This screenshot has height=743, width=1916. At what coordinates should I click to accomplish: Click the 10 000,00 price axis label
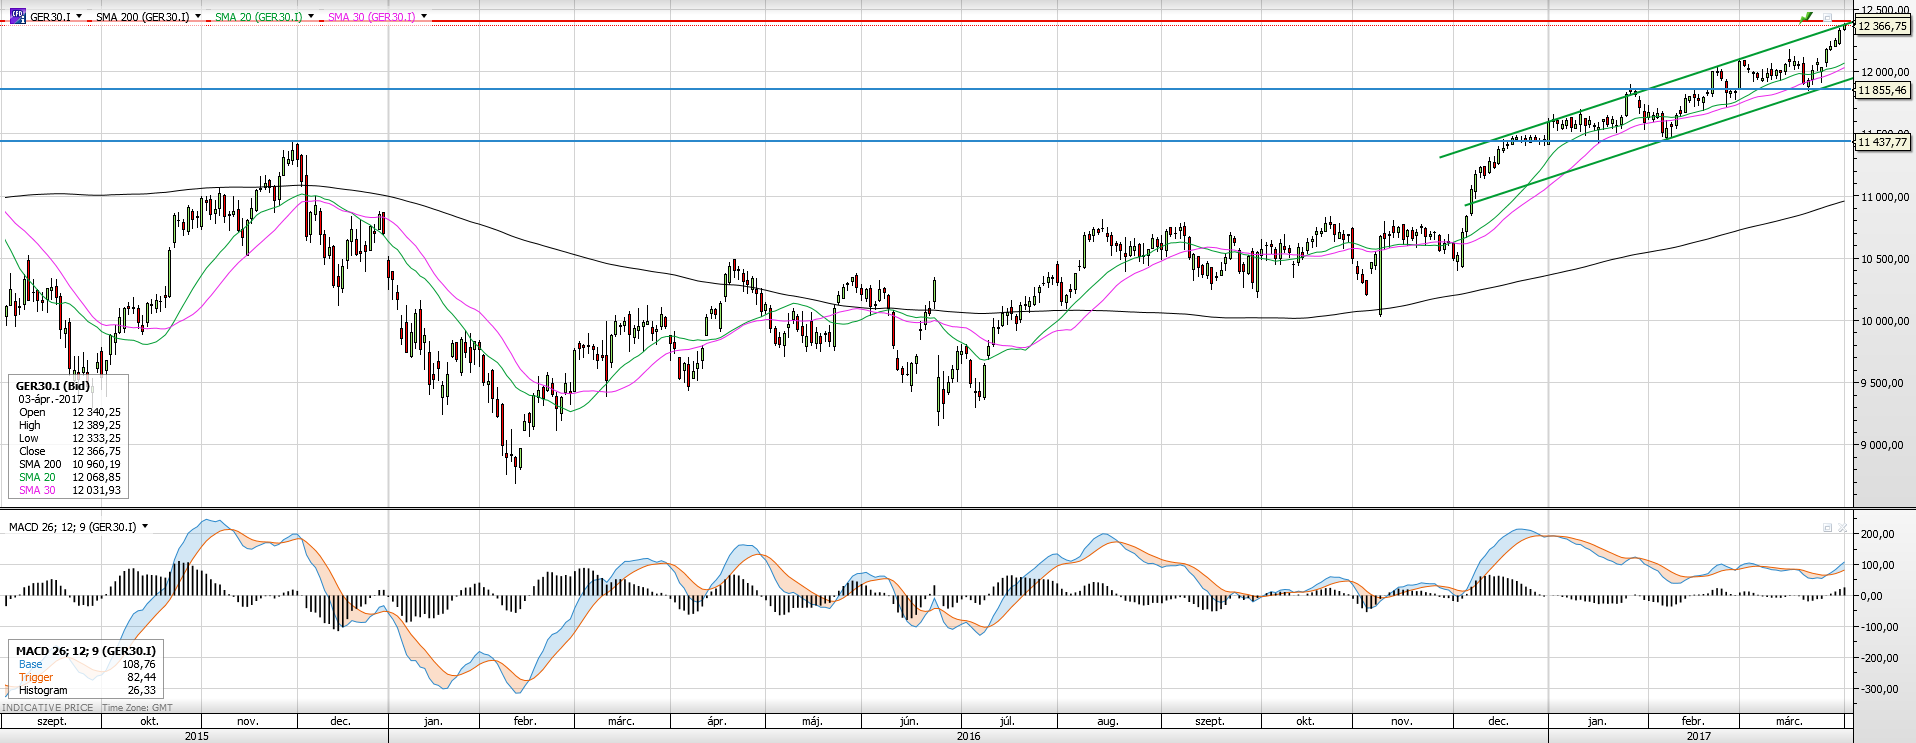1884,322
